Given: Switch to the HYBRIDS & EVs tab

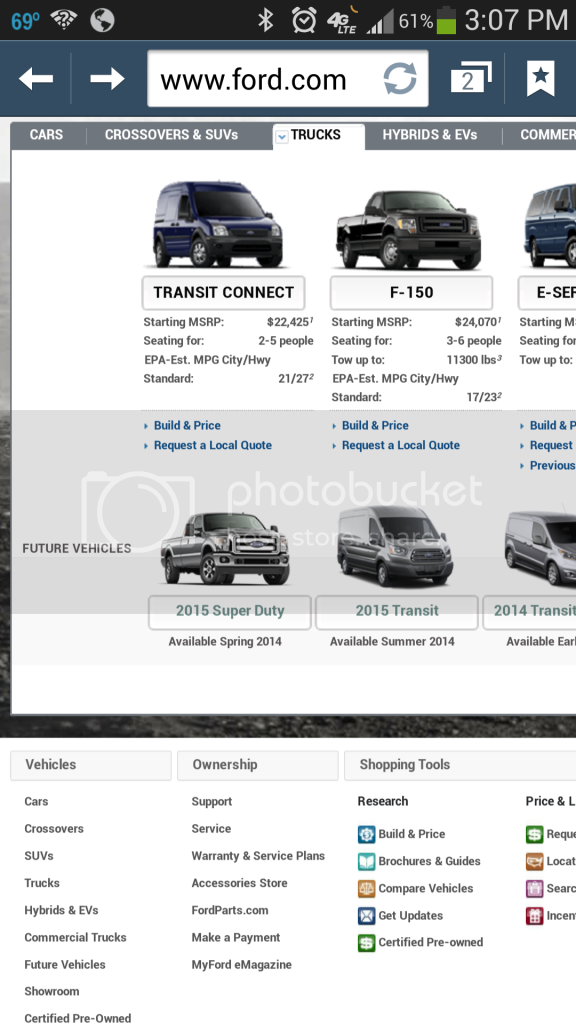Looking at the screenshot, I should coord(430,135).
